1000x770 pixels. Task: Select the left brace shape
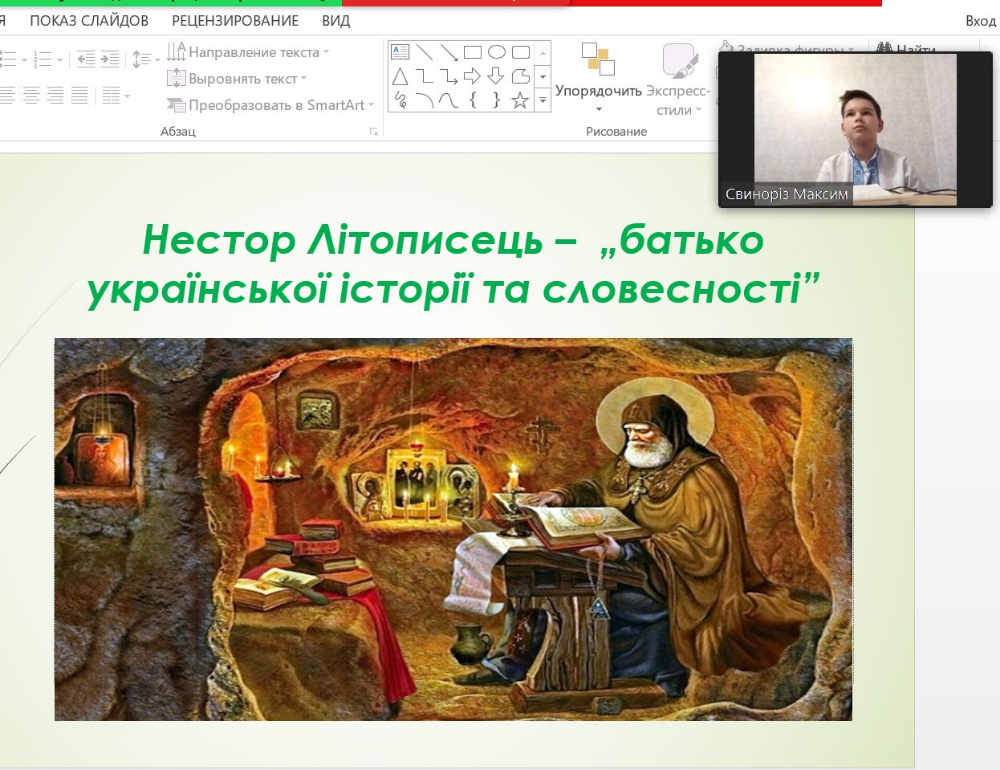pos(473,100)
